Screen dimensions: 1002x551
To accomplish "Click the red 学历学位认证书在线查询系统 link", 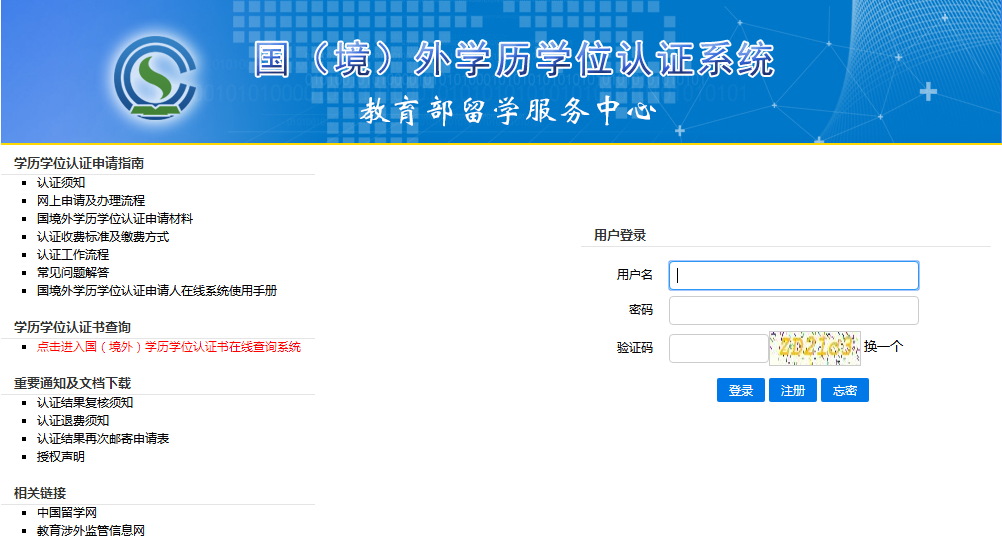I will [x=169, y=347].
